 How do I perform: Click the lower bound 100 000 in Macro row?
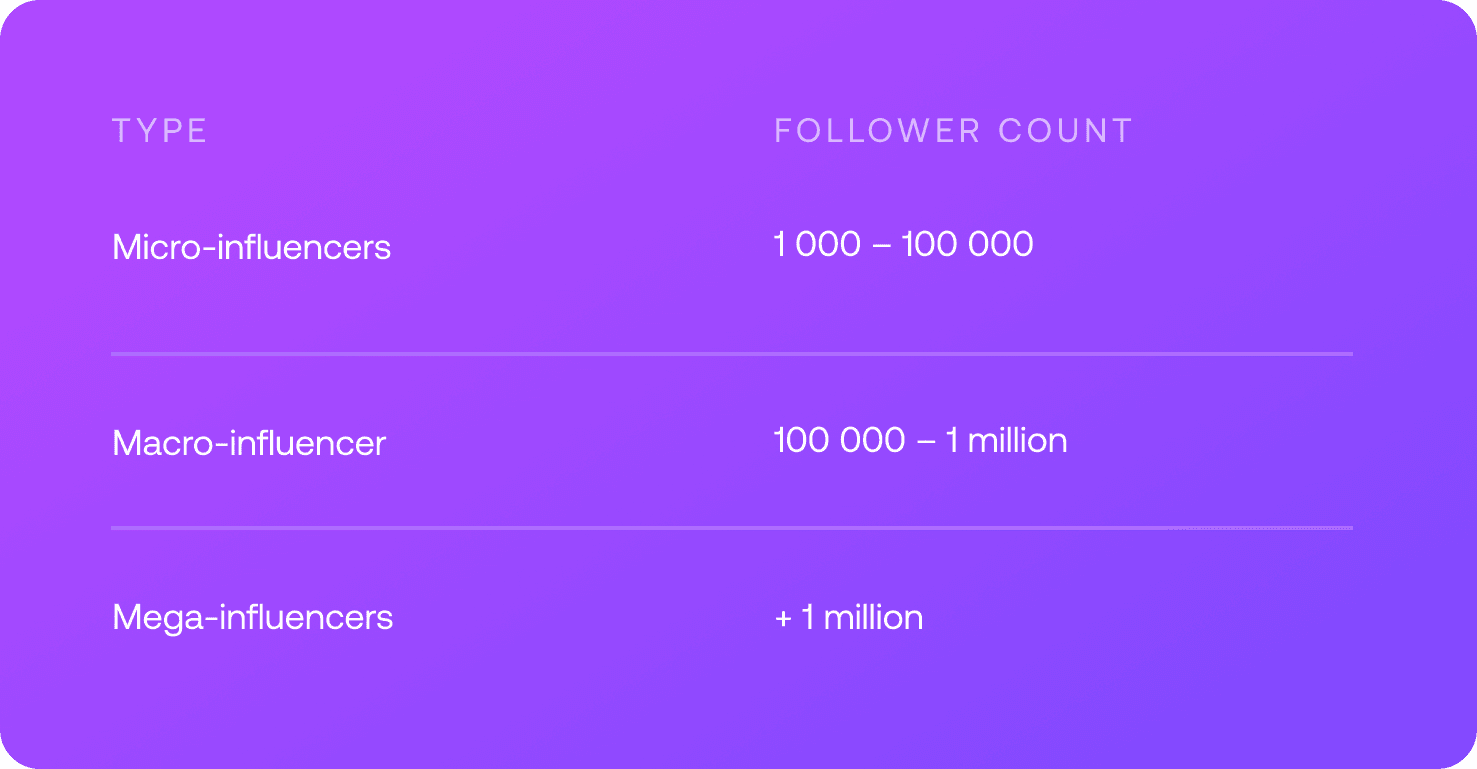[839, 440]
